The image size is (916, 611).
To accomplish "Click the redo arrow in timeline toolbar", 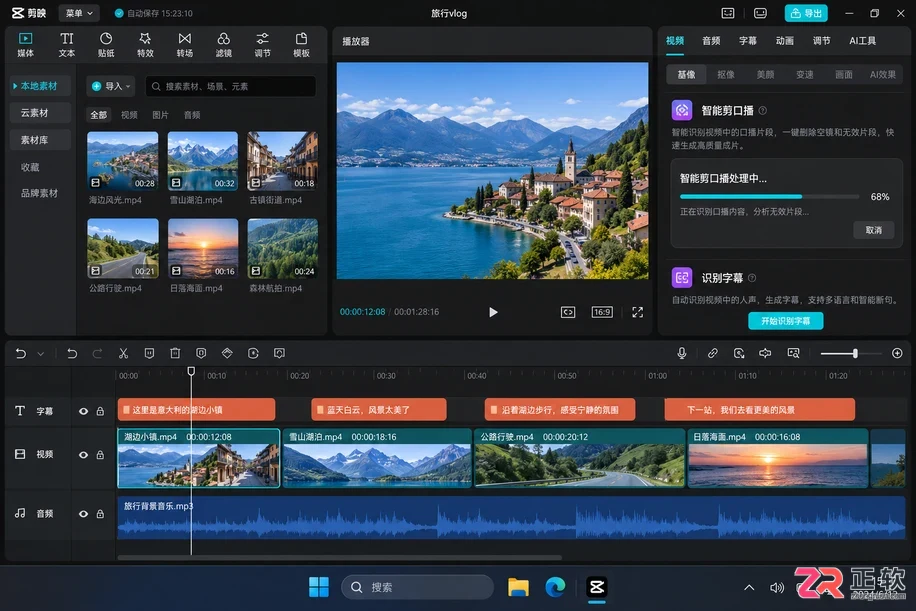I will [x=98, y=353].
